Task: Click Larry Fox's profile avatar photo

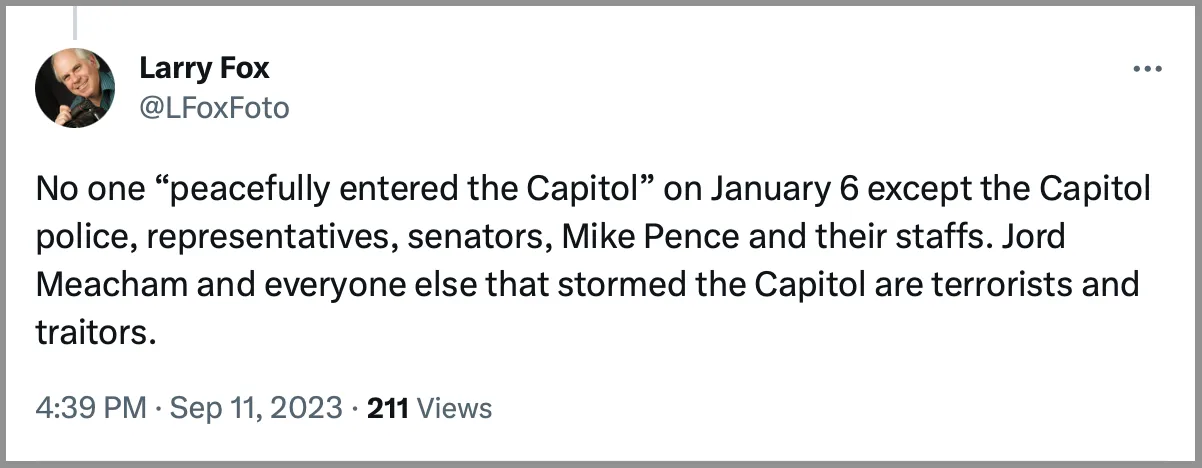Action: pyautogui.click(x=75, y=88)
